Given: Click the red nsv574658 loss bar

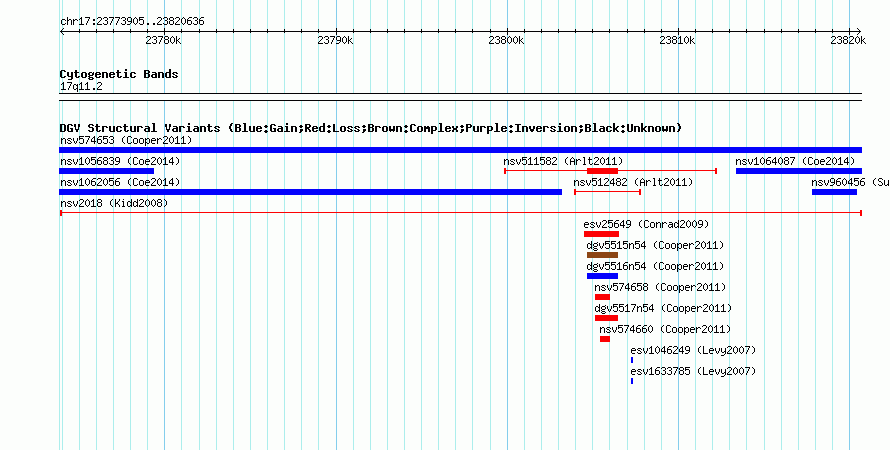Looking at the screenshot, I should 602,297.
